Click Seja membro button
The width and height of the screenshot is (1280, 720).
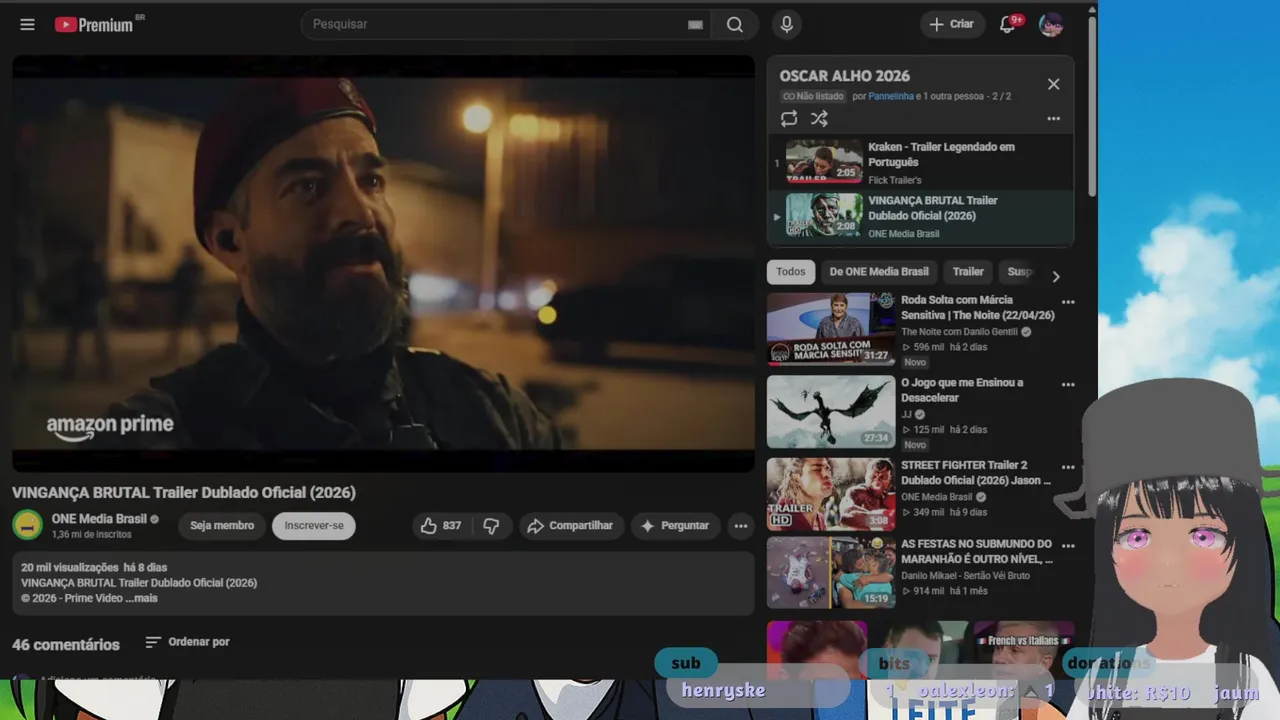pos(222,525)
